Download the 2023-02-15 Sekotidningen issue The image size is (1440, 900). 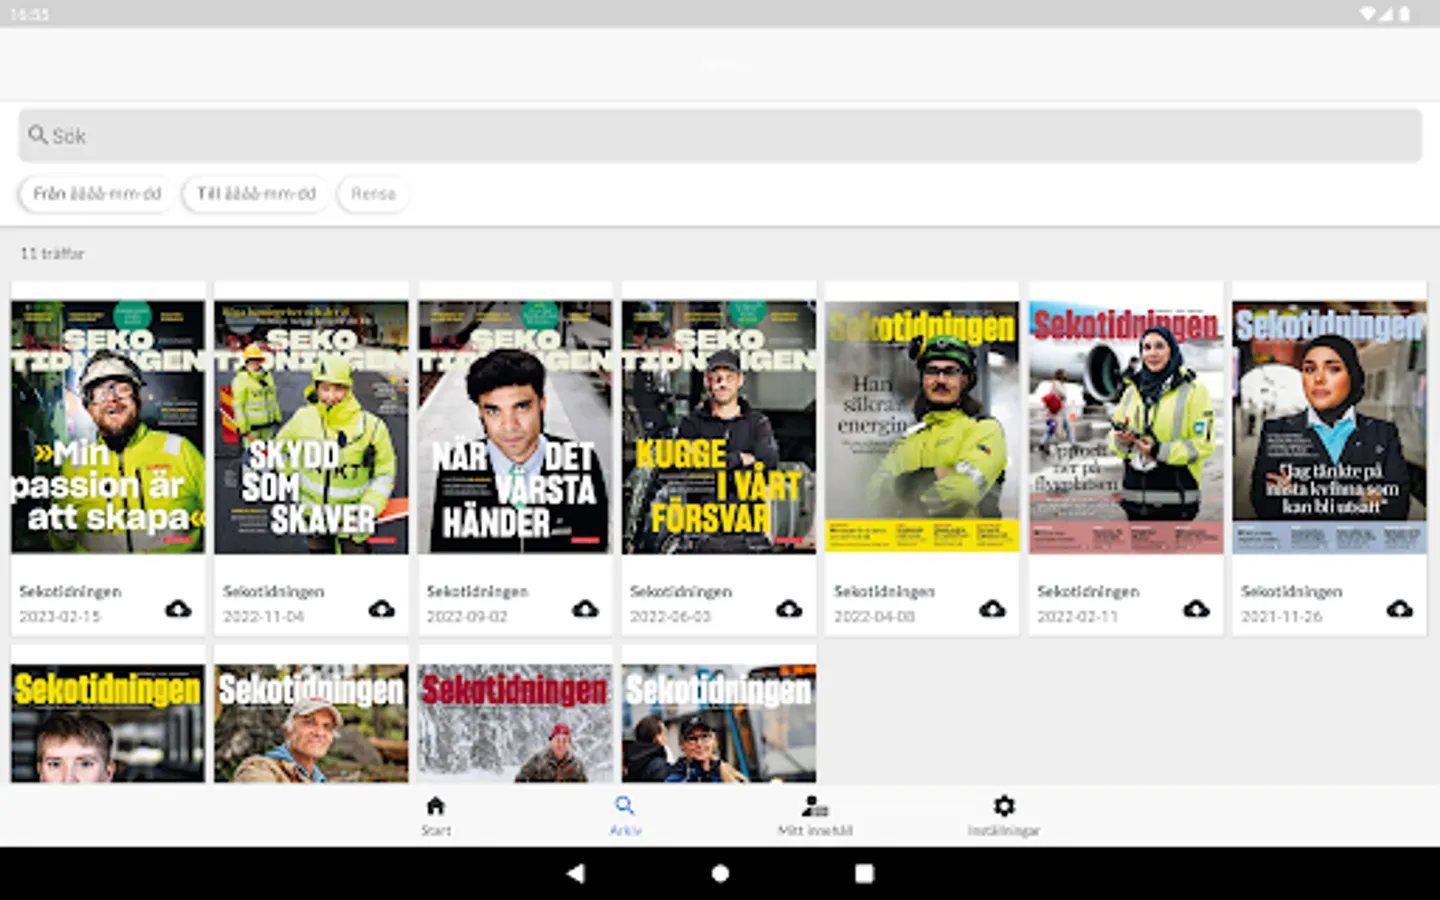click(x=178, y=608)
